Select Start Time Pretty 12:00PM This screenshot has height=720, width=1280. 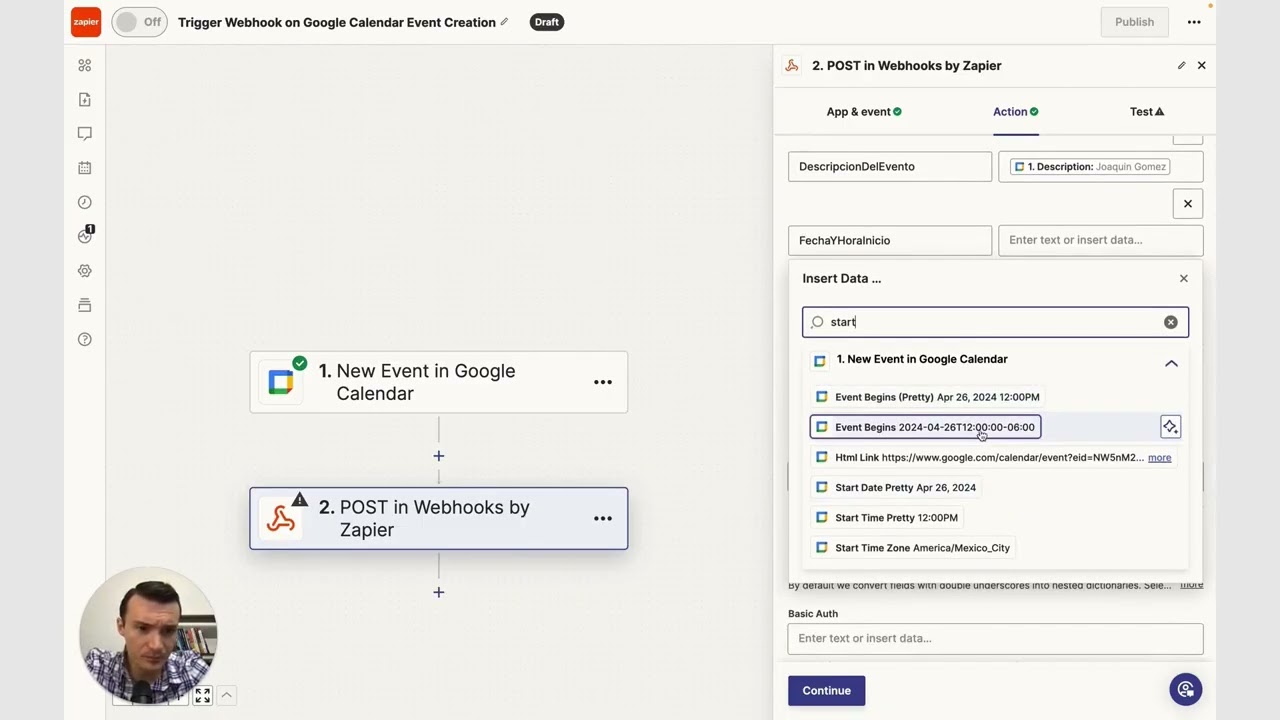point(886,518)
